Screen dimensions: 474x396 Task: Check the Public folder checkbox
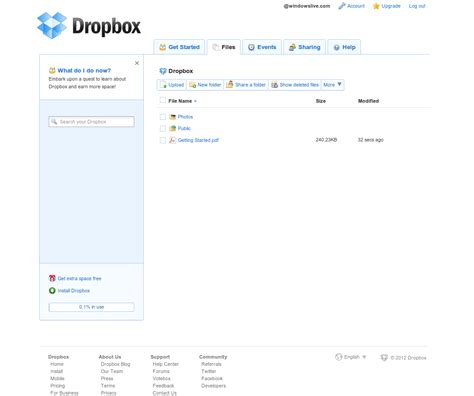point(163,128)
